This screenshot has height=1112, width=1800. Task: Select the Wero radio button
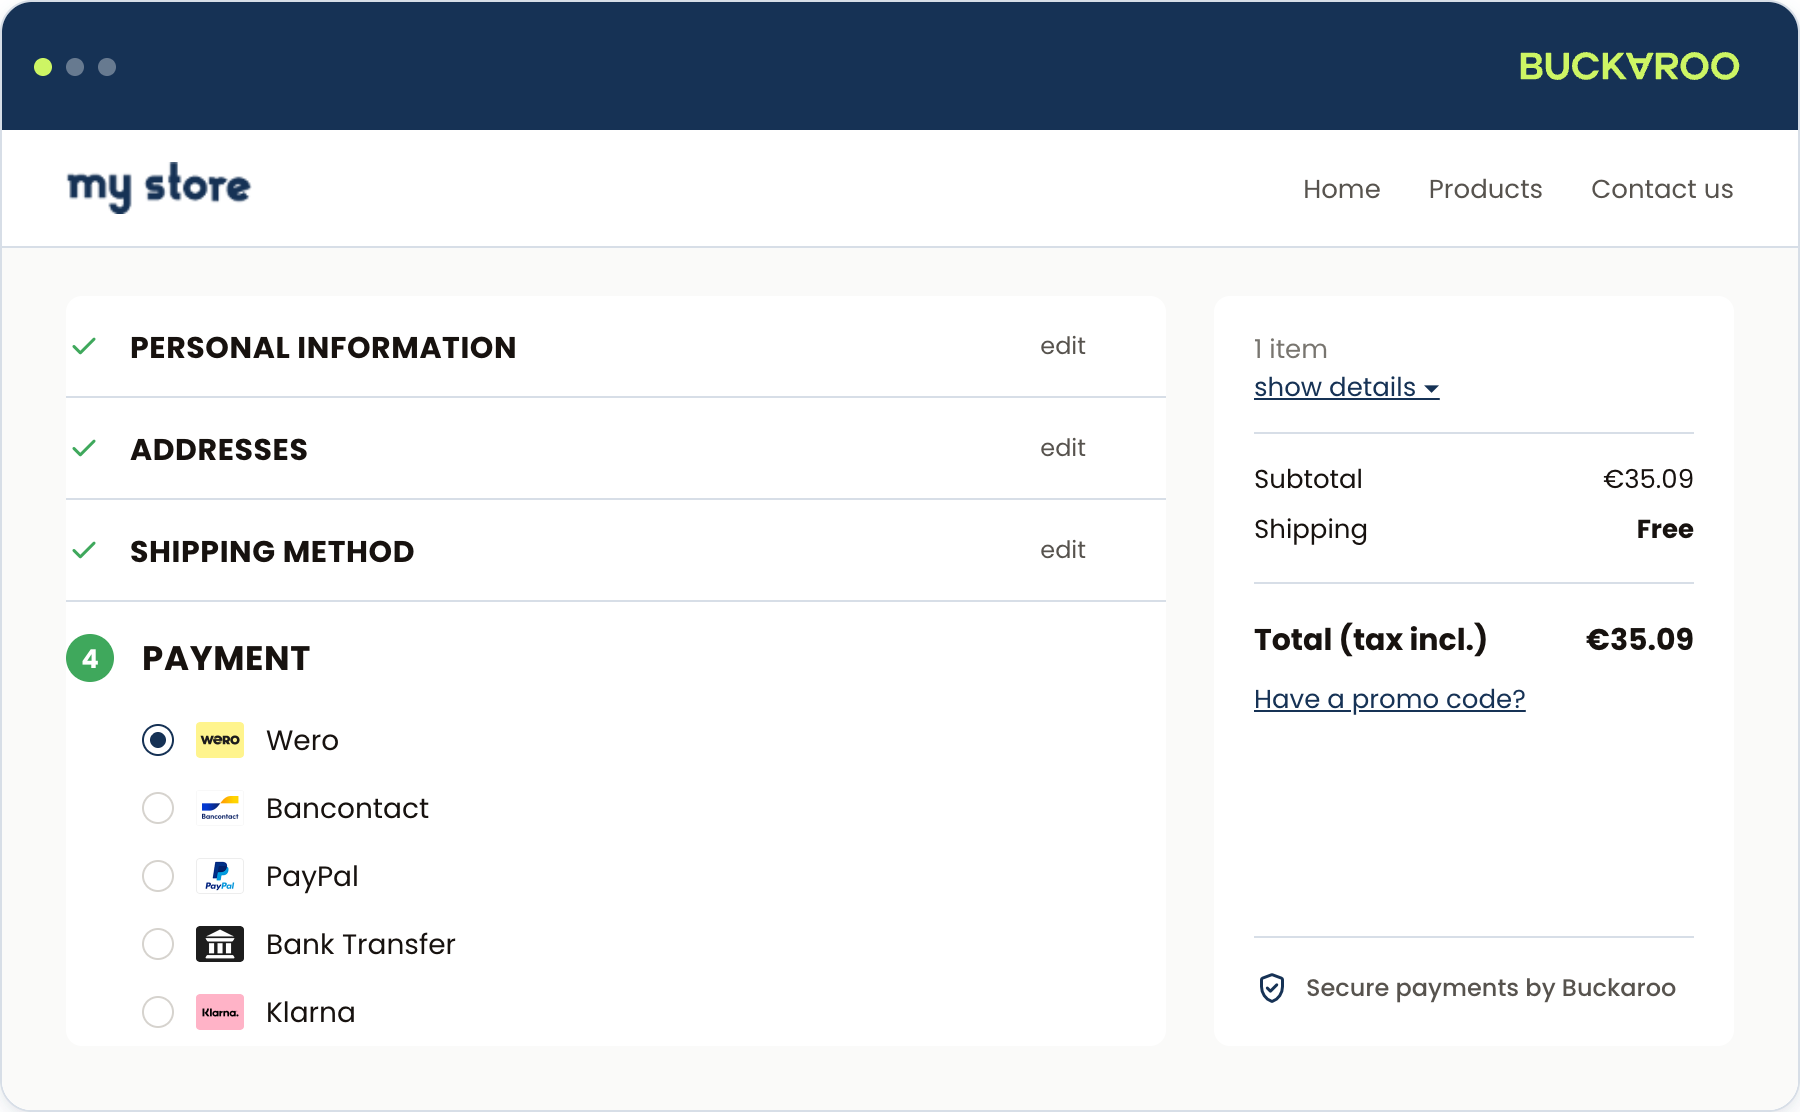(x=158, y=740)
